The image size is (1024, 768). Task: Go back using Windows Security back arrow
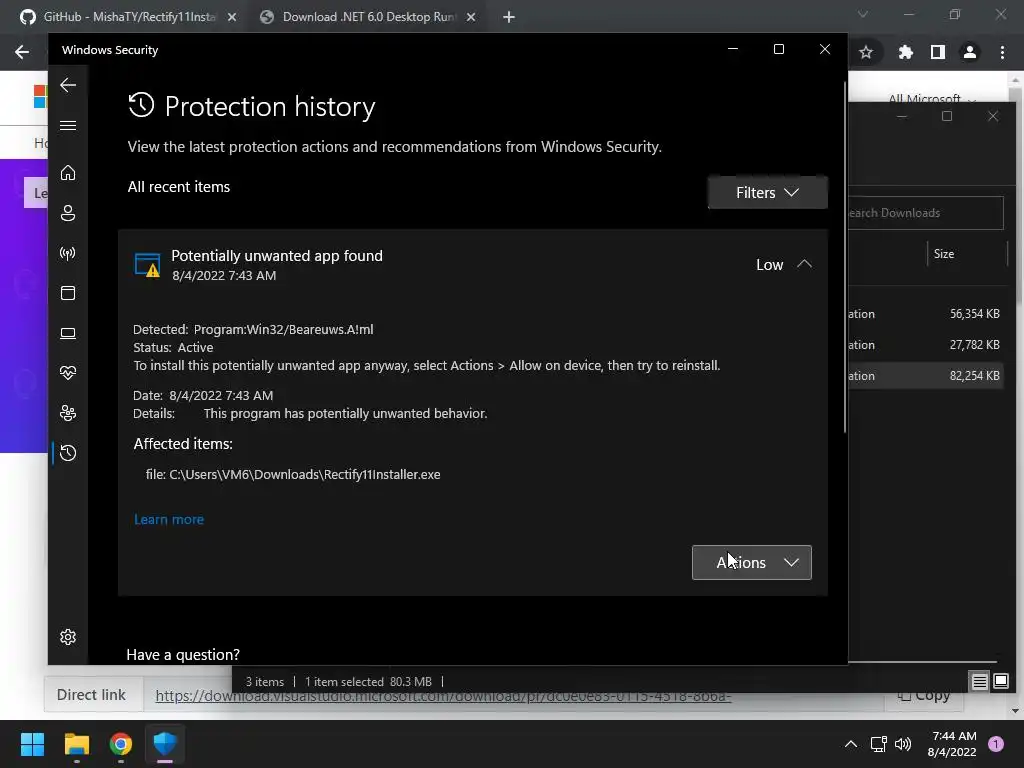coord(68,85)
